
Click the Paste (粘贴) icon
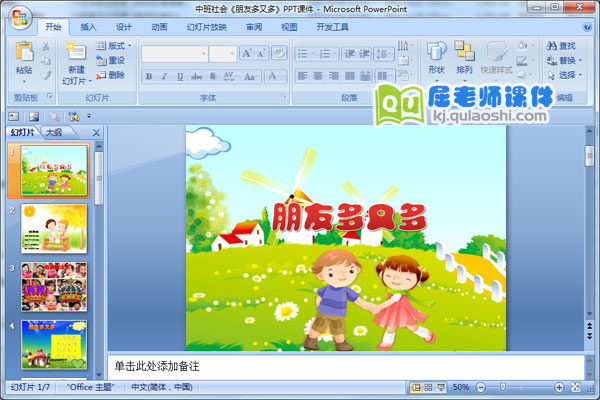tap(24, 52)
